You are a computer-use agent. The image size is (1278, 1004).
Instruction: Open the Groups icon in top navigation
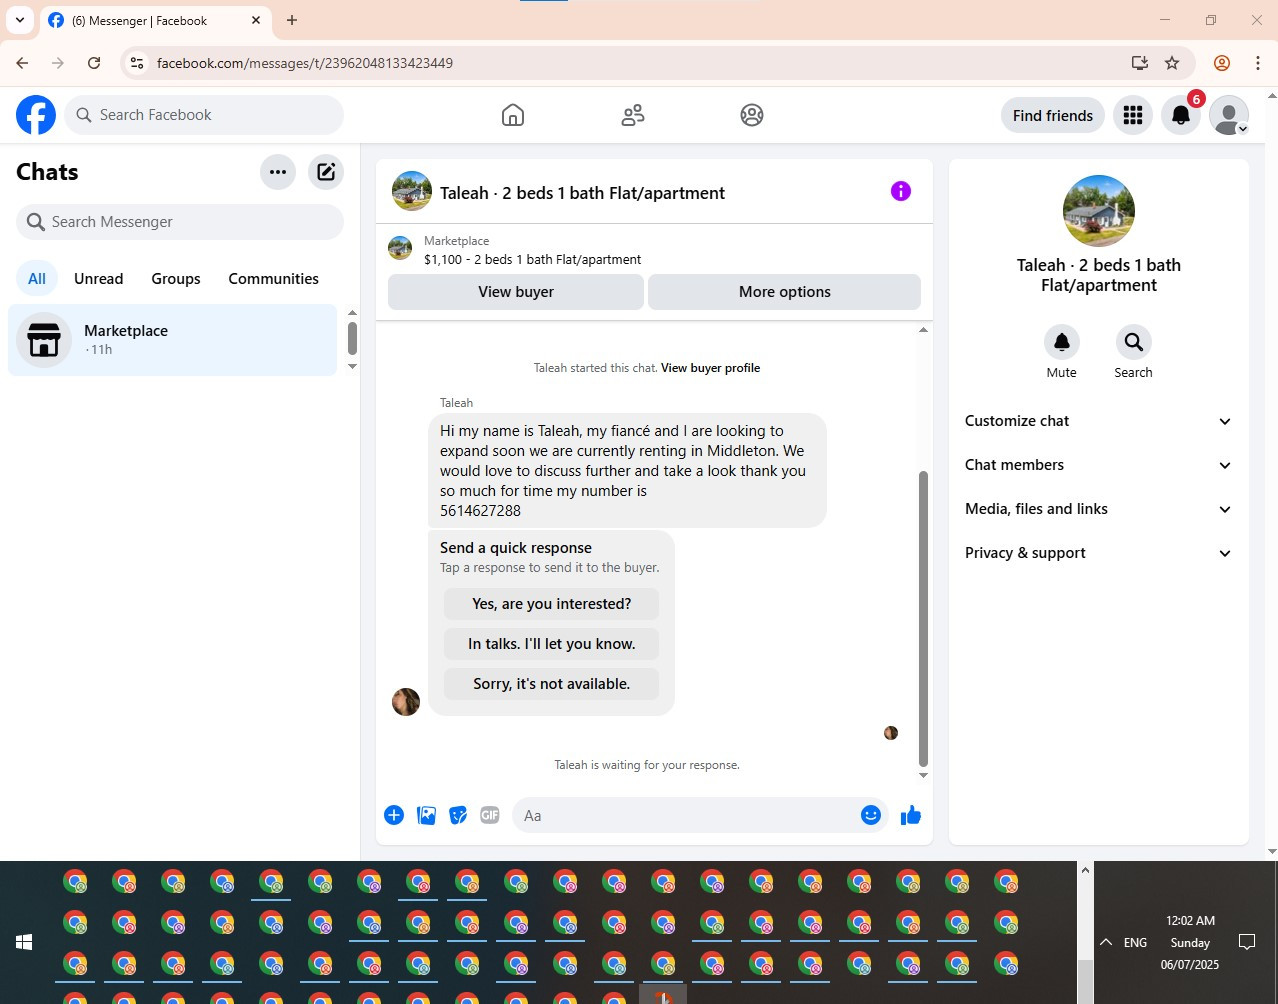point(752,115)
